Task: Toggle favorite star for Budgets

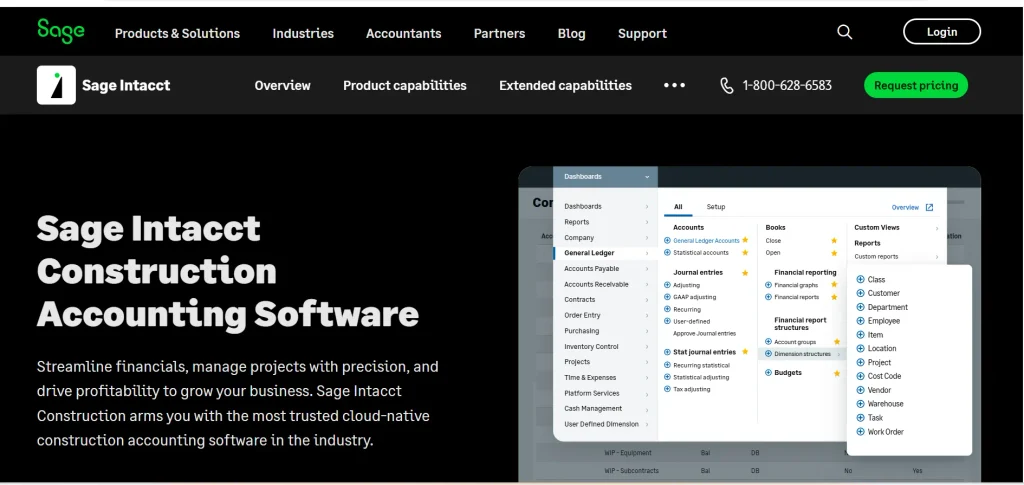Action: point(837,373)
